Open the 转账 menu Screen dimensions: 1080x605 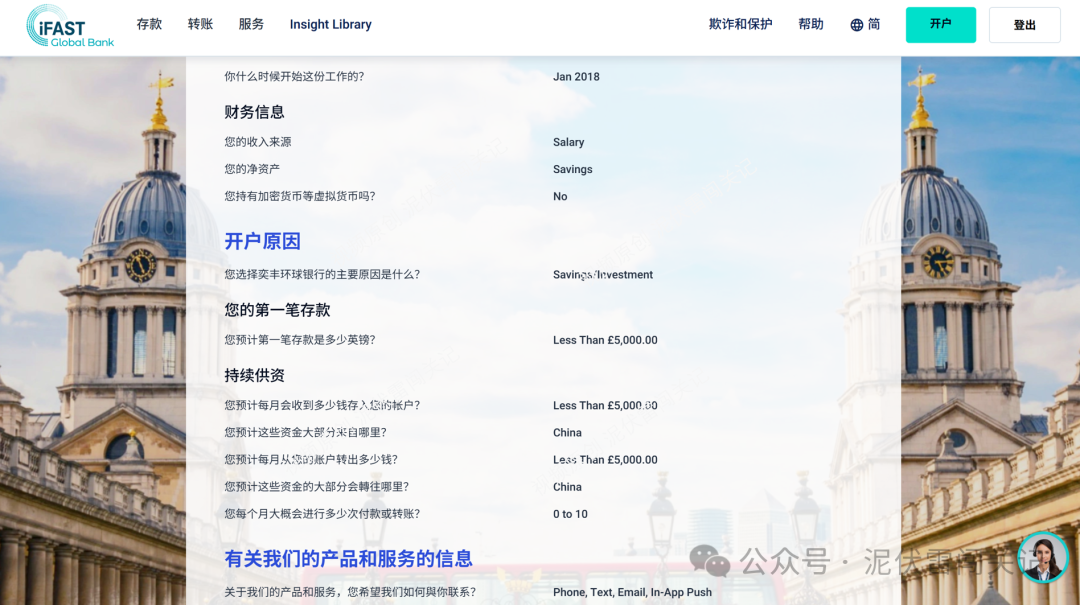(x=200, y=24)
